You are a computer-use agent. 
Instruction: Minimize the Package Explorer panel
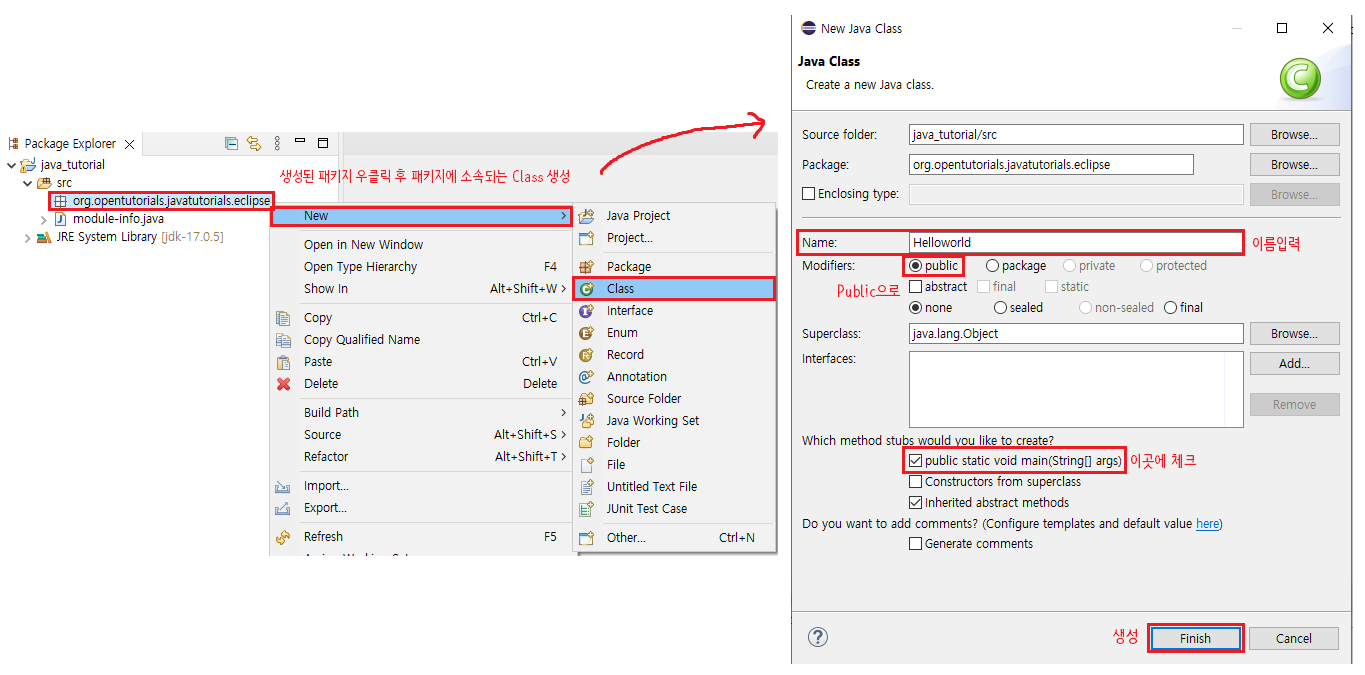coord(300,142)
